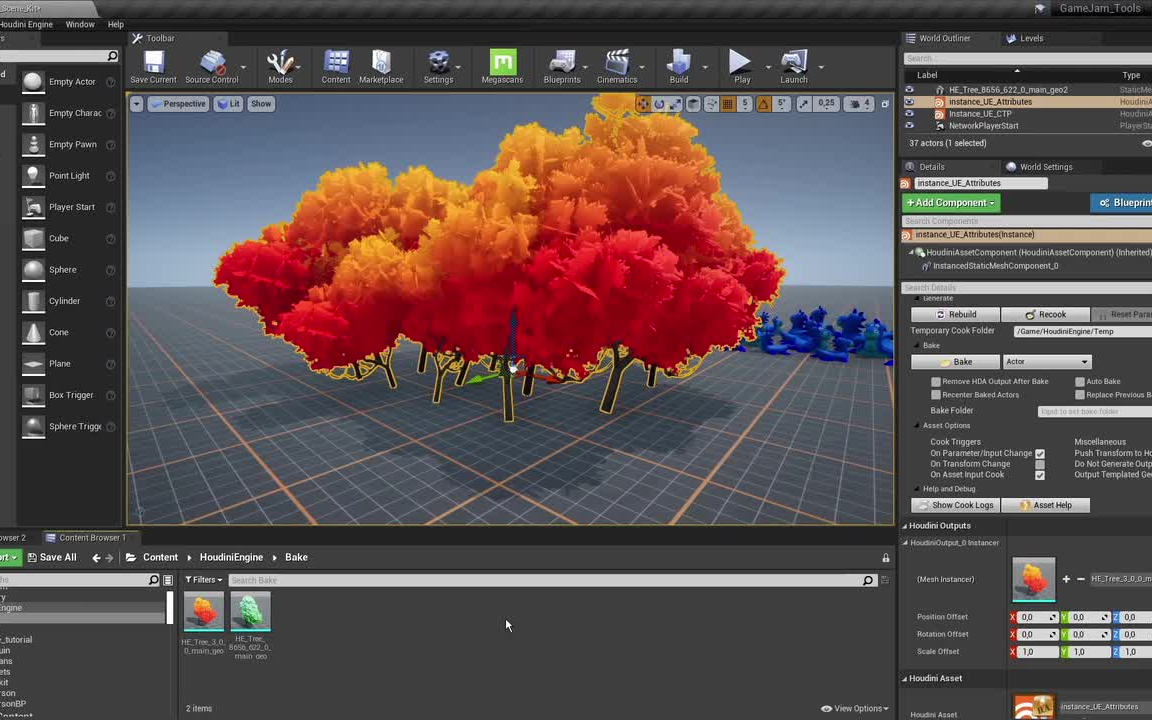Uncheck On Asset Input Cook trigger
The width and height of the screenshot is (1152, 720).
point(1040,474)
